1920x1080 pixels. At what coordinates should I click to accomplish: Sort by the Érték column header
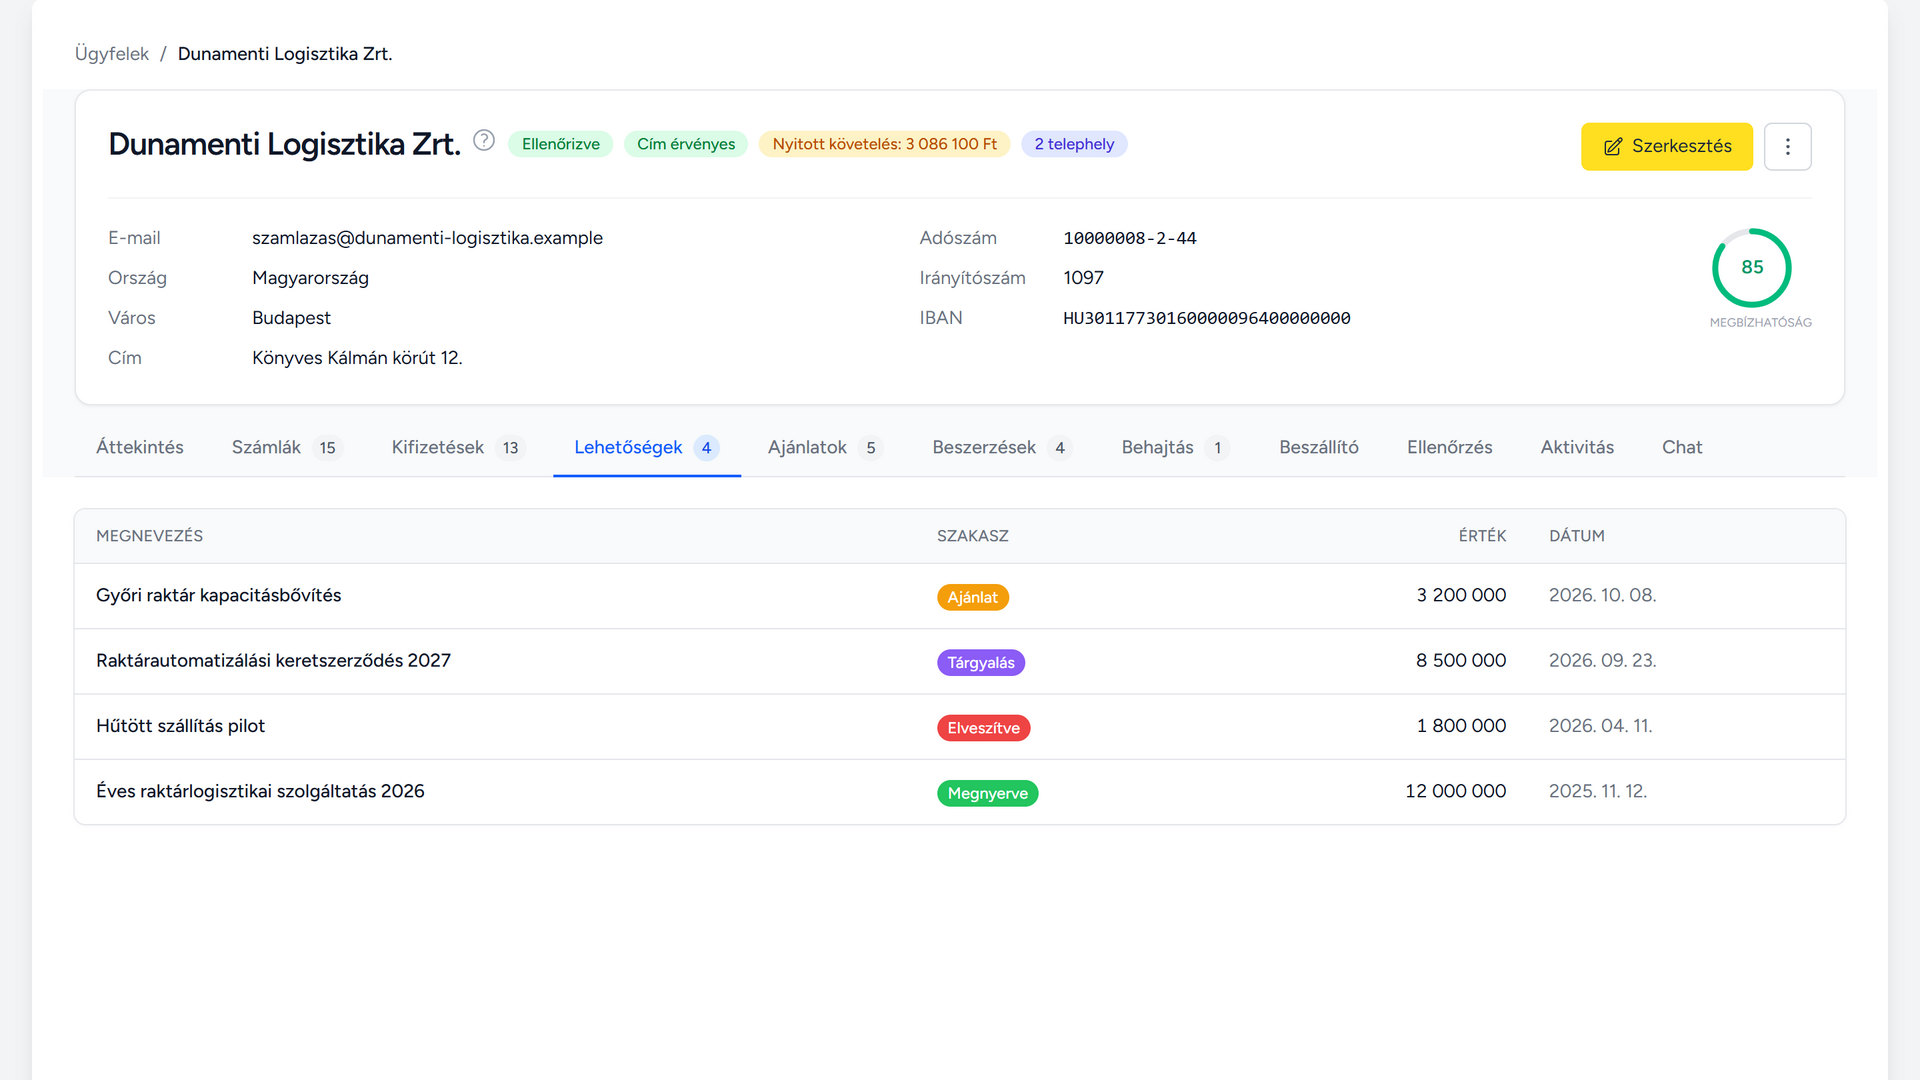1481,536
